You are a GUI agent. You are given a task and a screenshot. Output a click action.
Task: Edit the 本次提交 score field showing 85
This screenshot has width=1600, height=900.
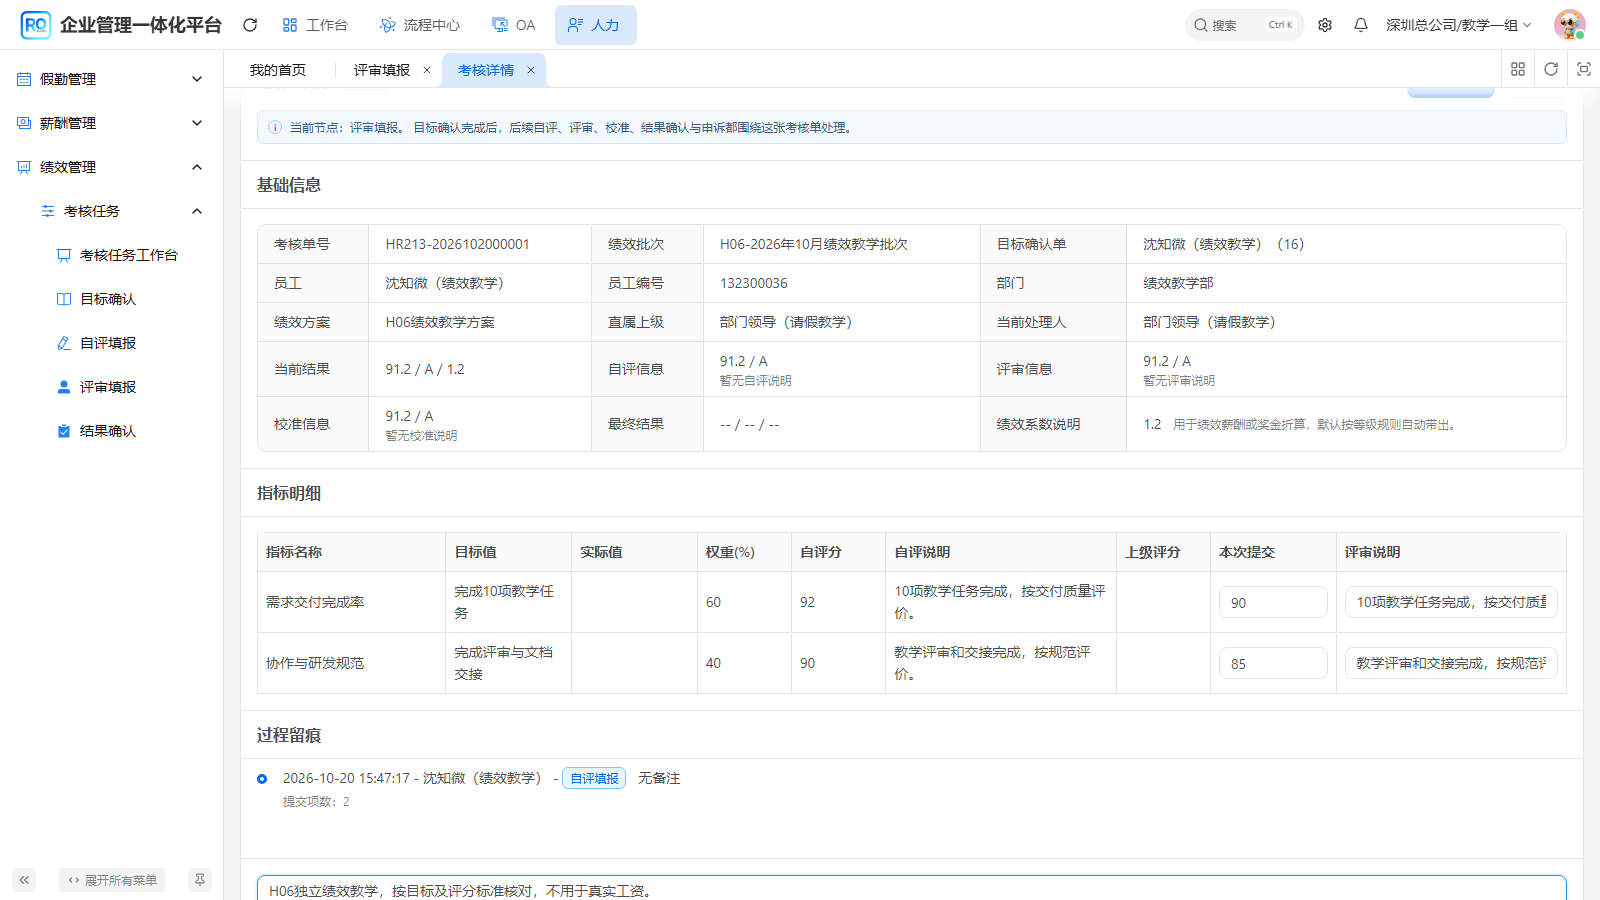1273,663
